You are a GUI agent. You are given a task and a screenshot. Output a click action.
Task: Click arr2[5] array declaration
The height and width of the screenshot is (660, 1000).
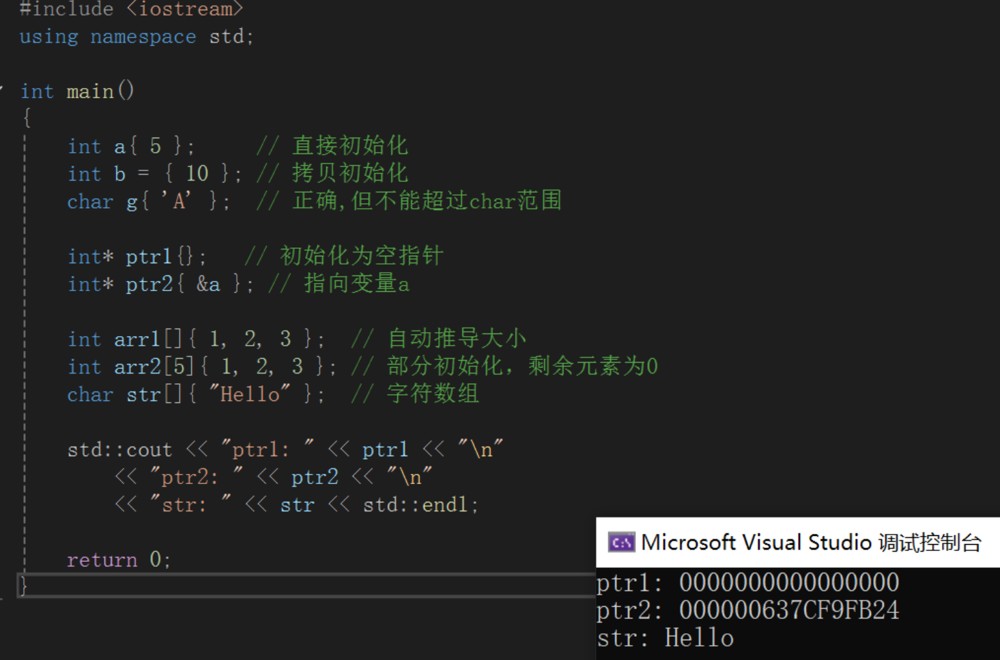pos(150,367)
